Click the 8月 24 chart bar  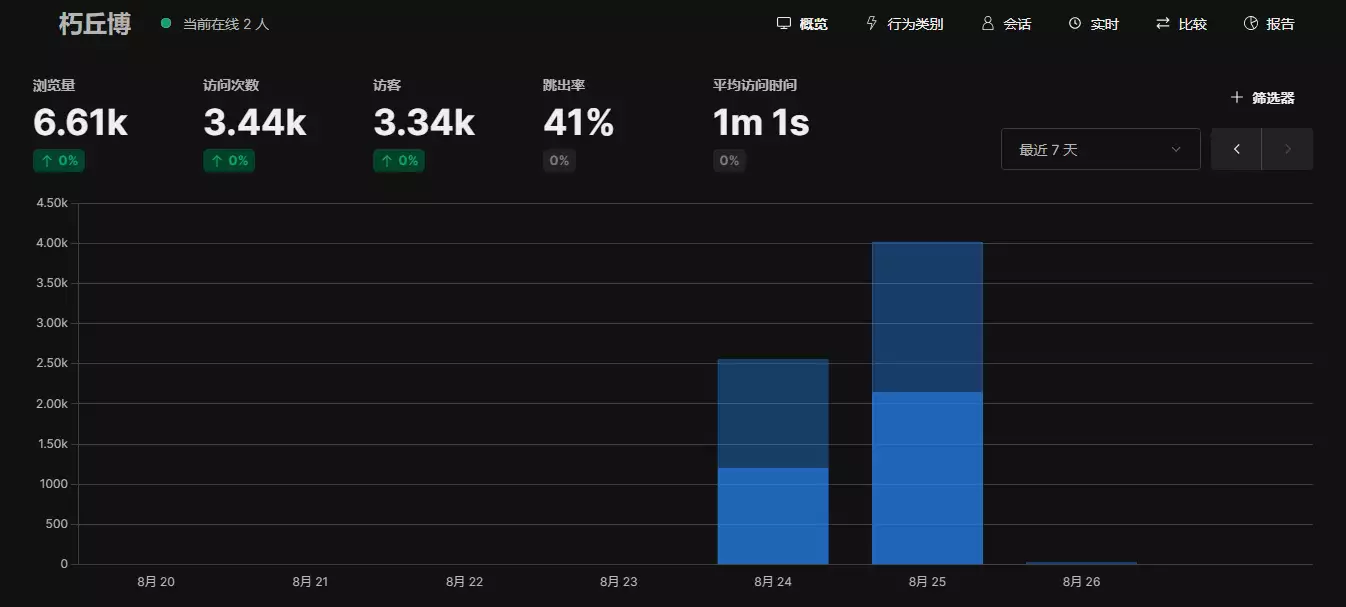click(773, 470)
